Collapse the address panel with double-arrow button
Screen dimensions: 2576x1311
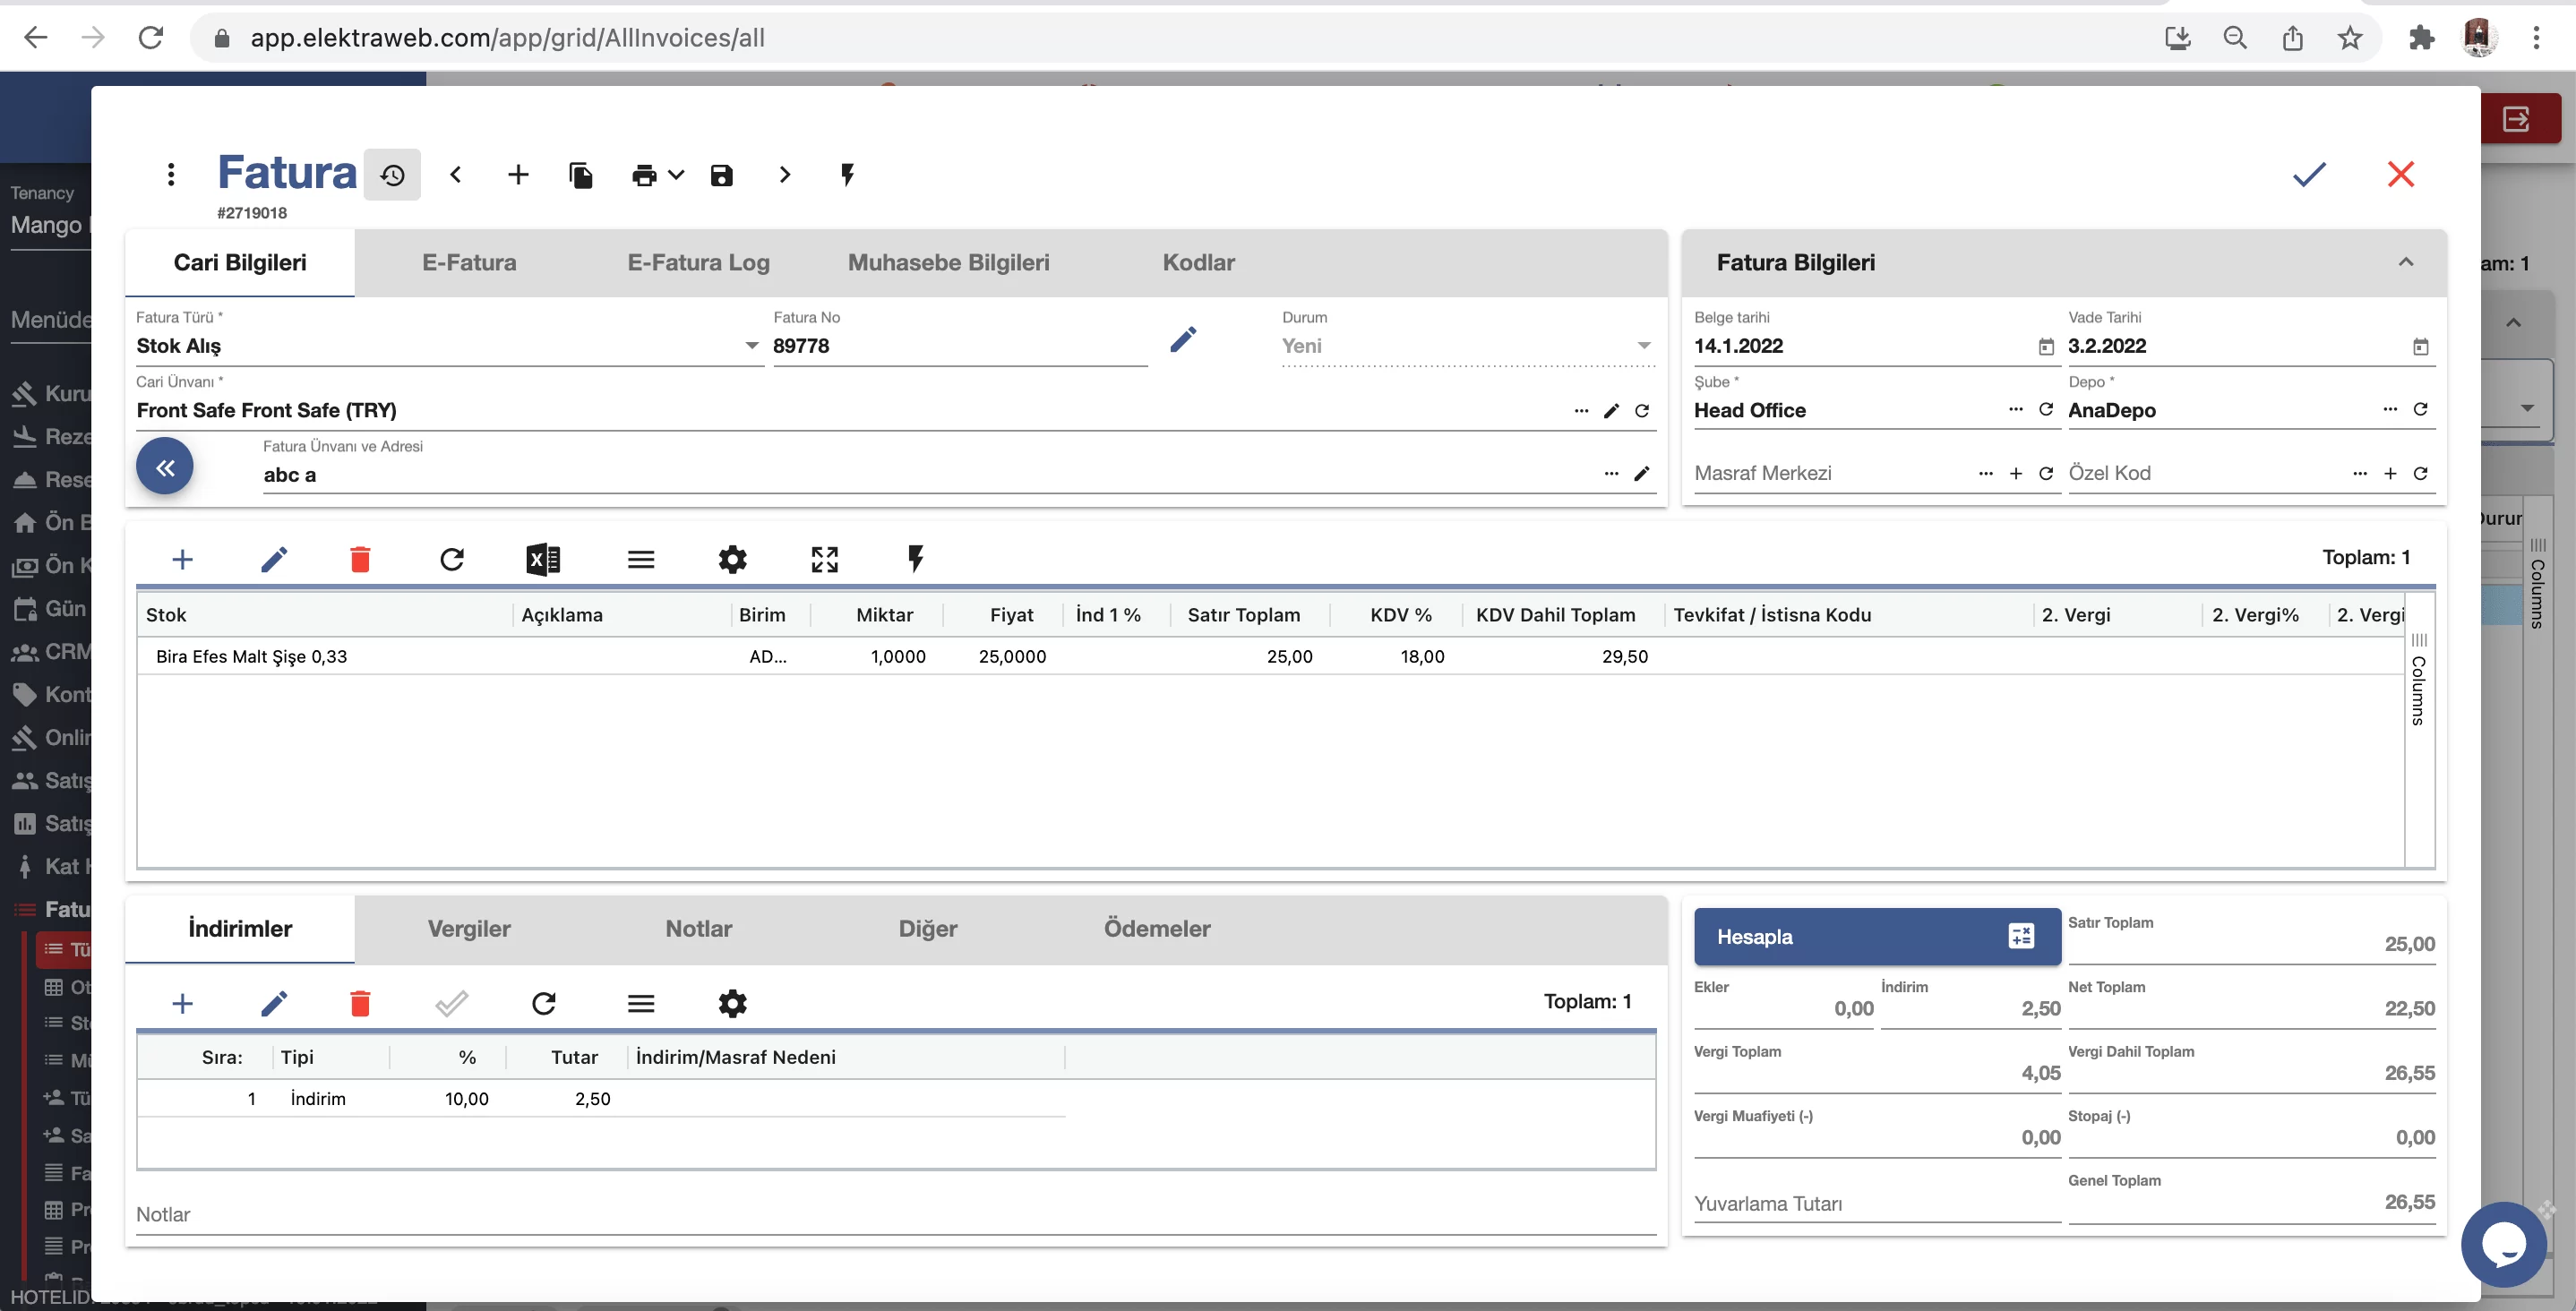pyautogui.click(x=165, y=466)
